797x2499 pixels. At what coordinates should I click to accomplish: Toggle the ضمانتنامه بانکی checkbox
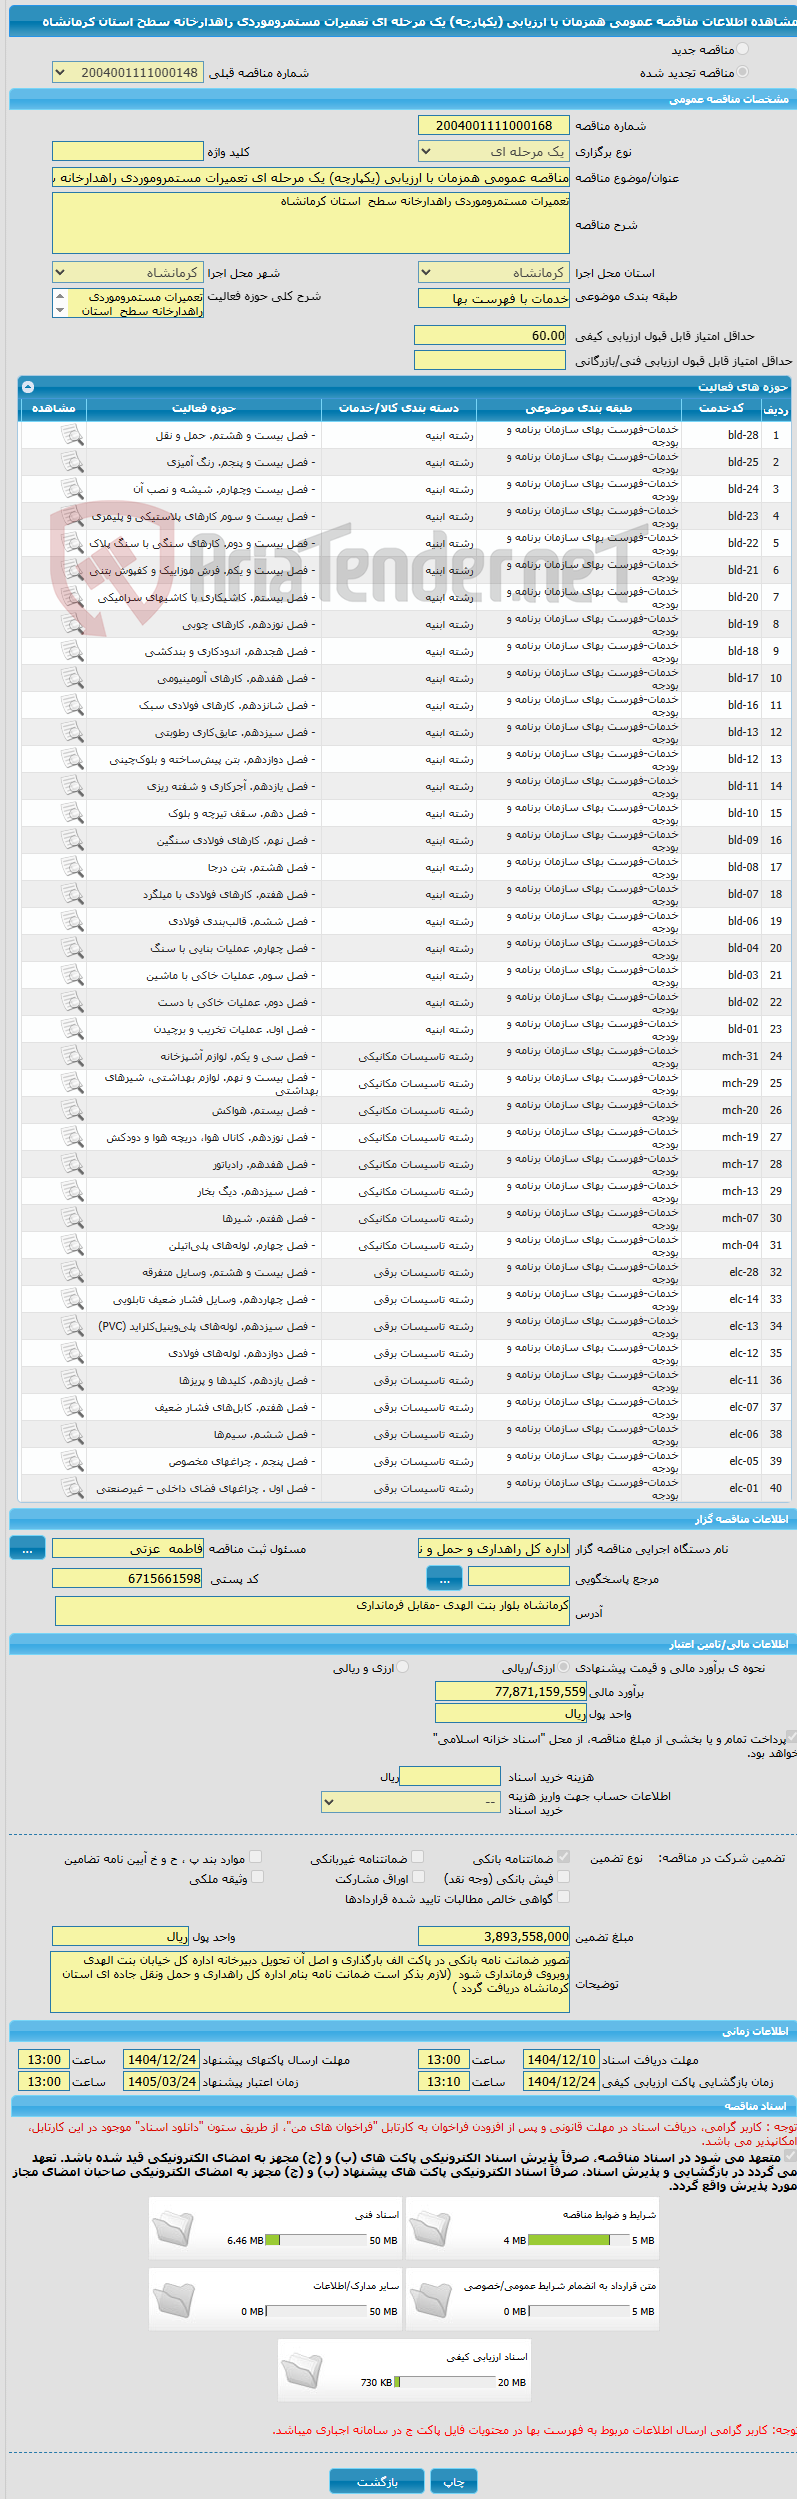563,1858
